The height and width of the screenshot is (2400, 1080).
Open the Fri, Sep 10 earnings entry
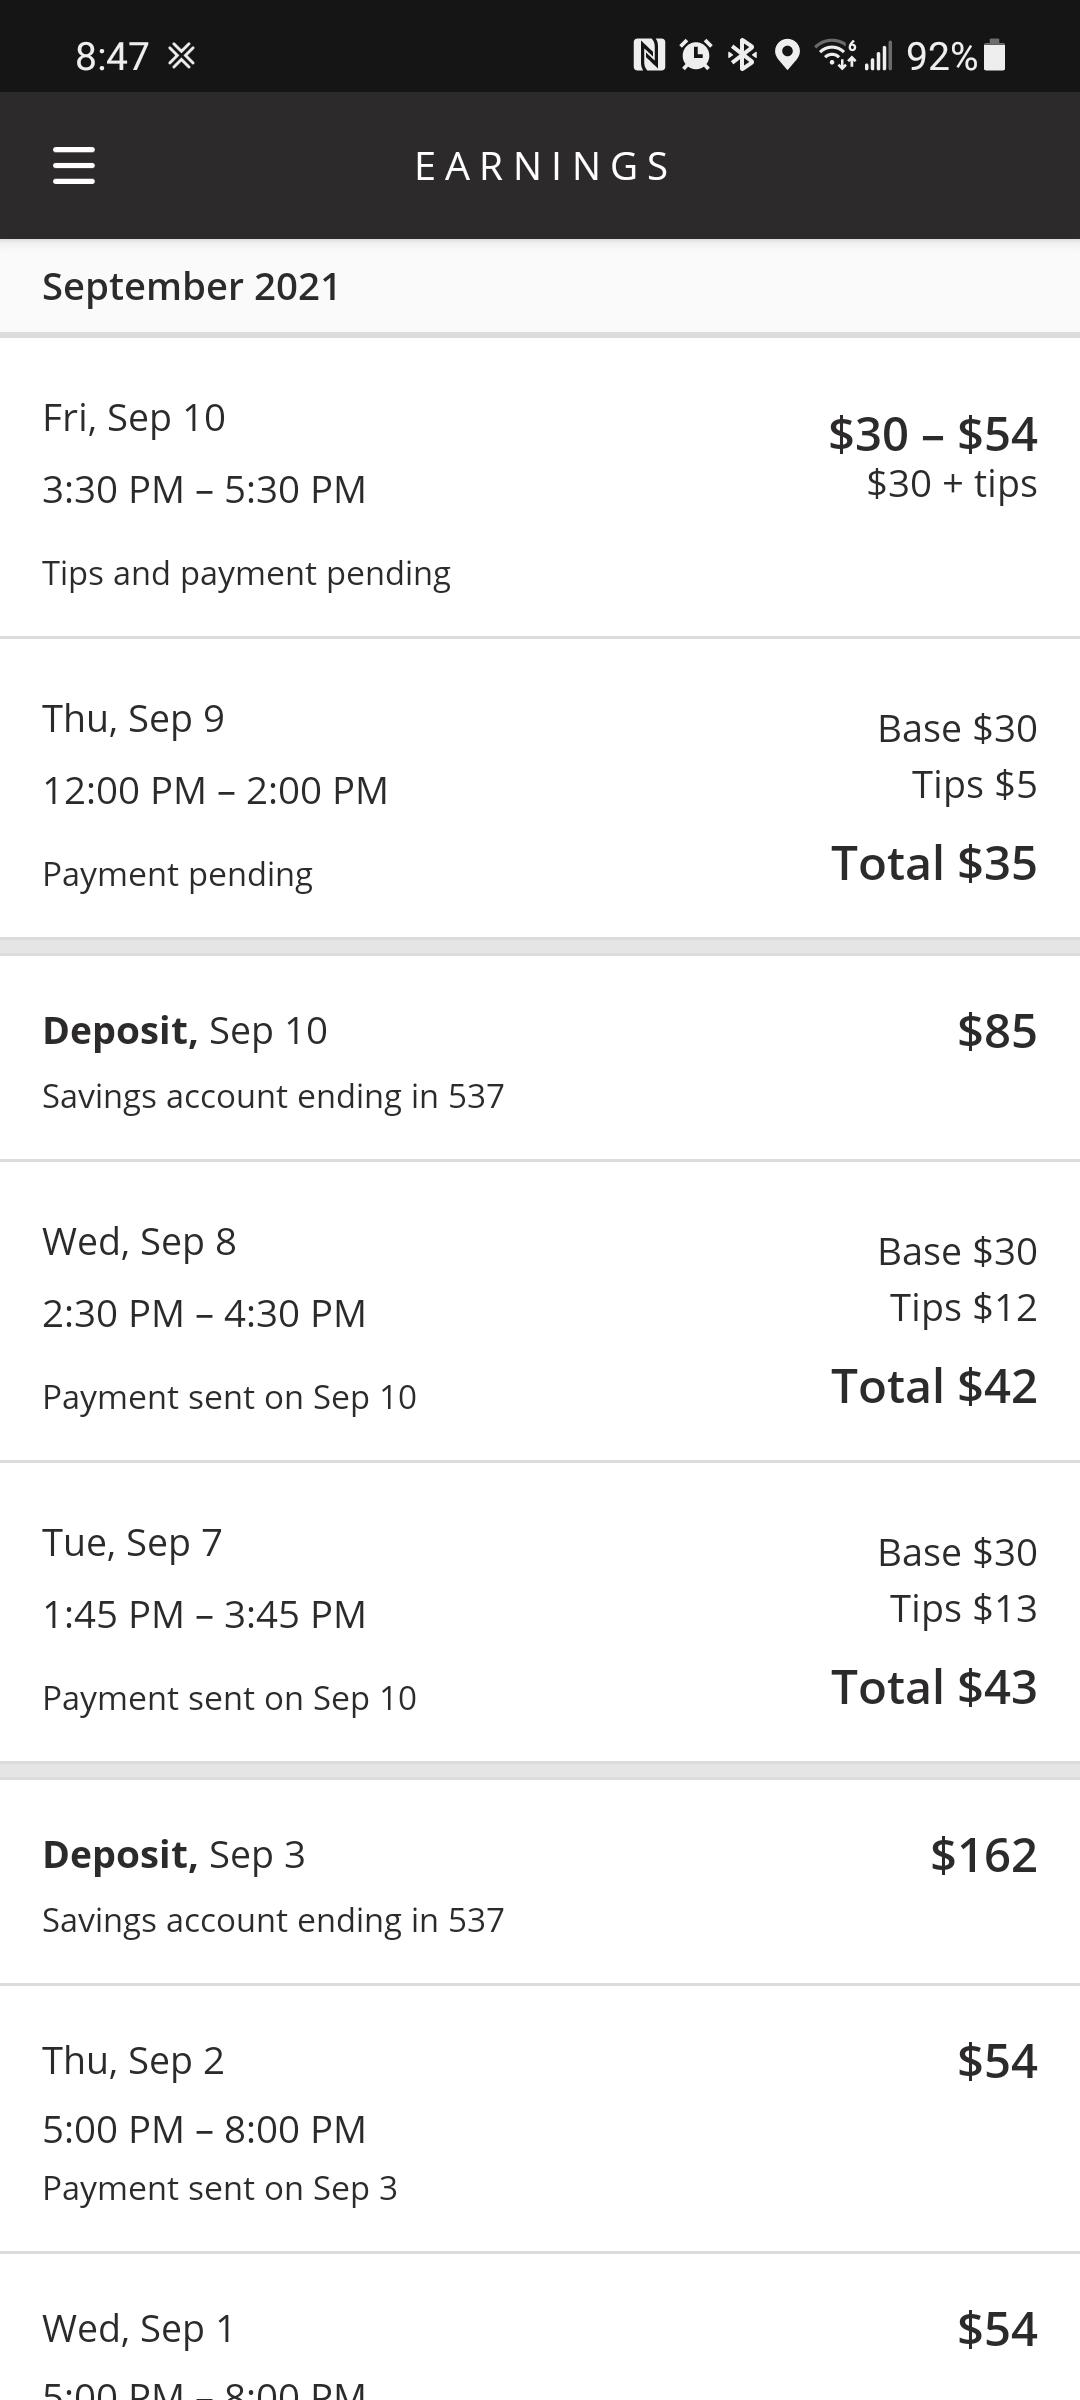[x=540, y=488]
